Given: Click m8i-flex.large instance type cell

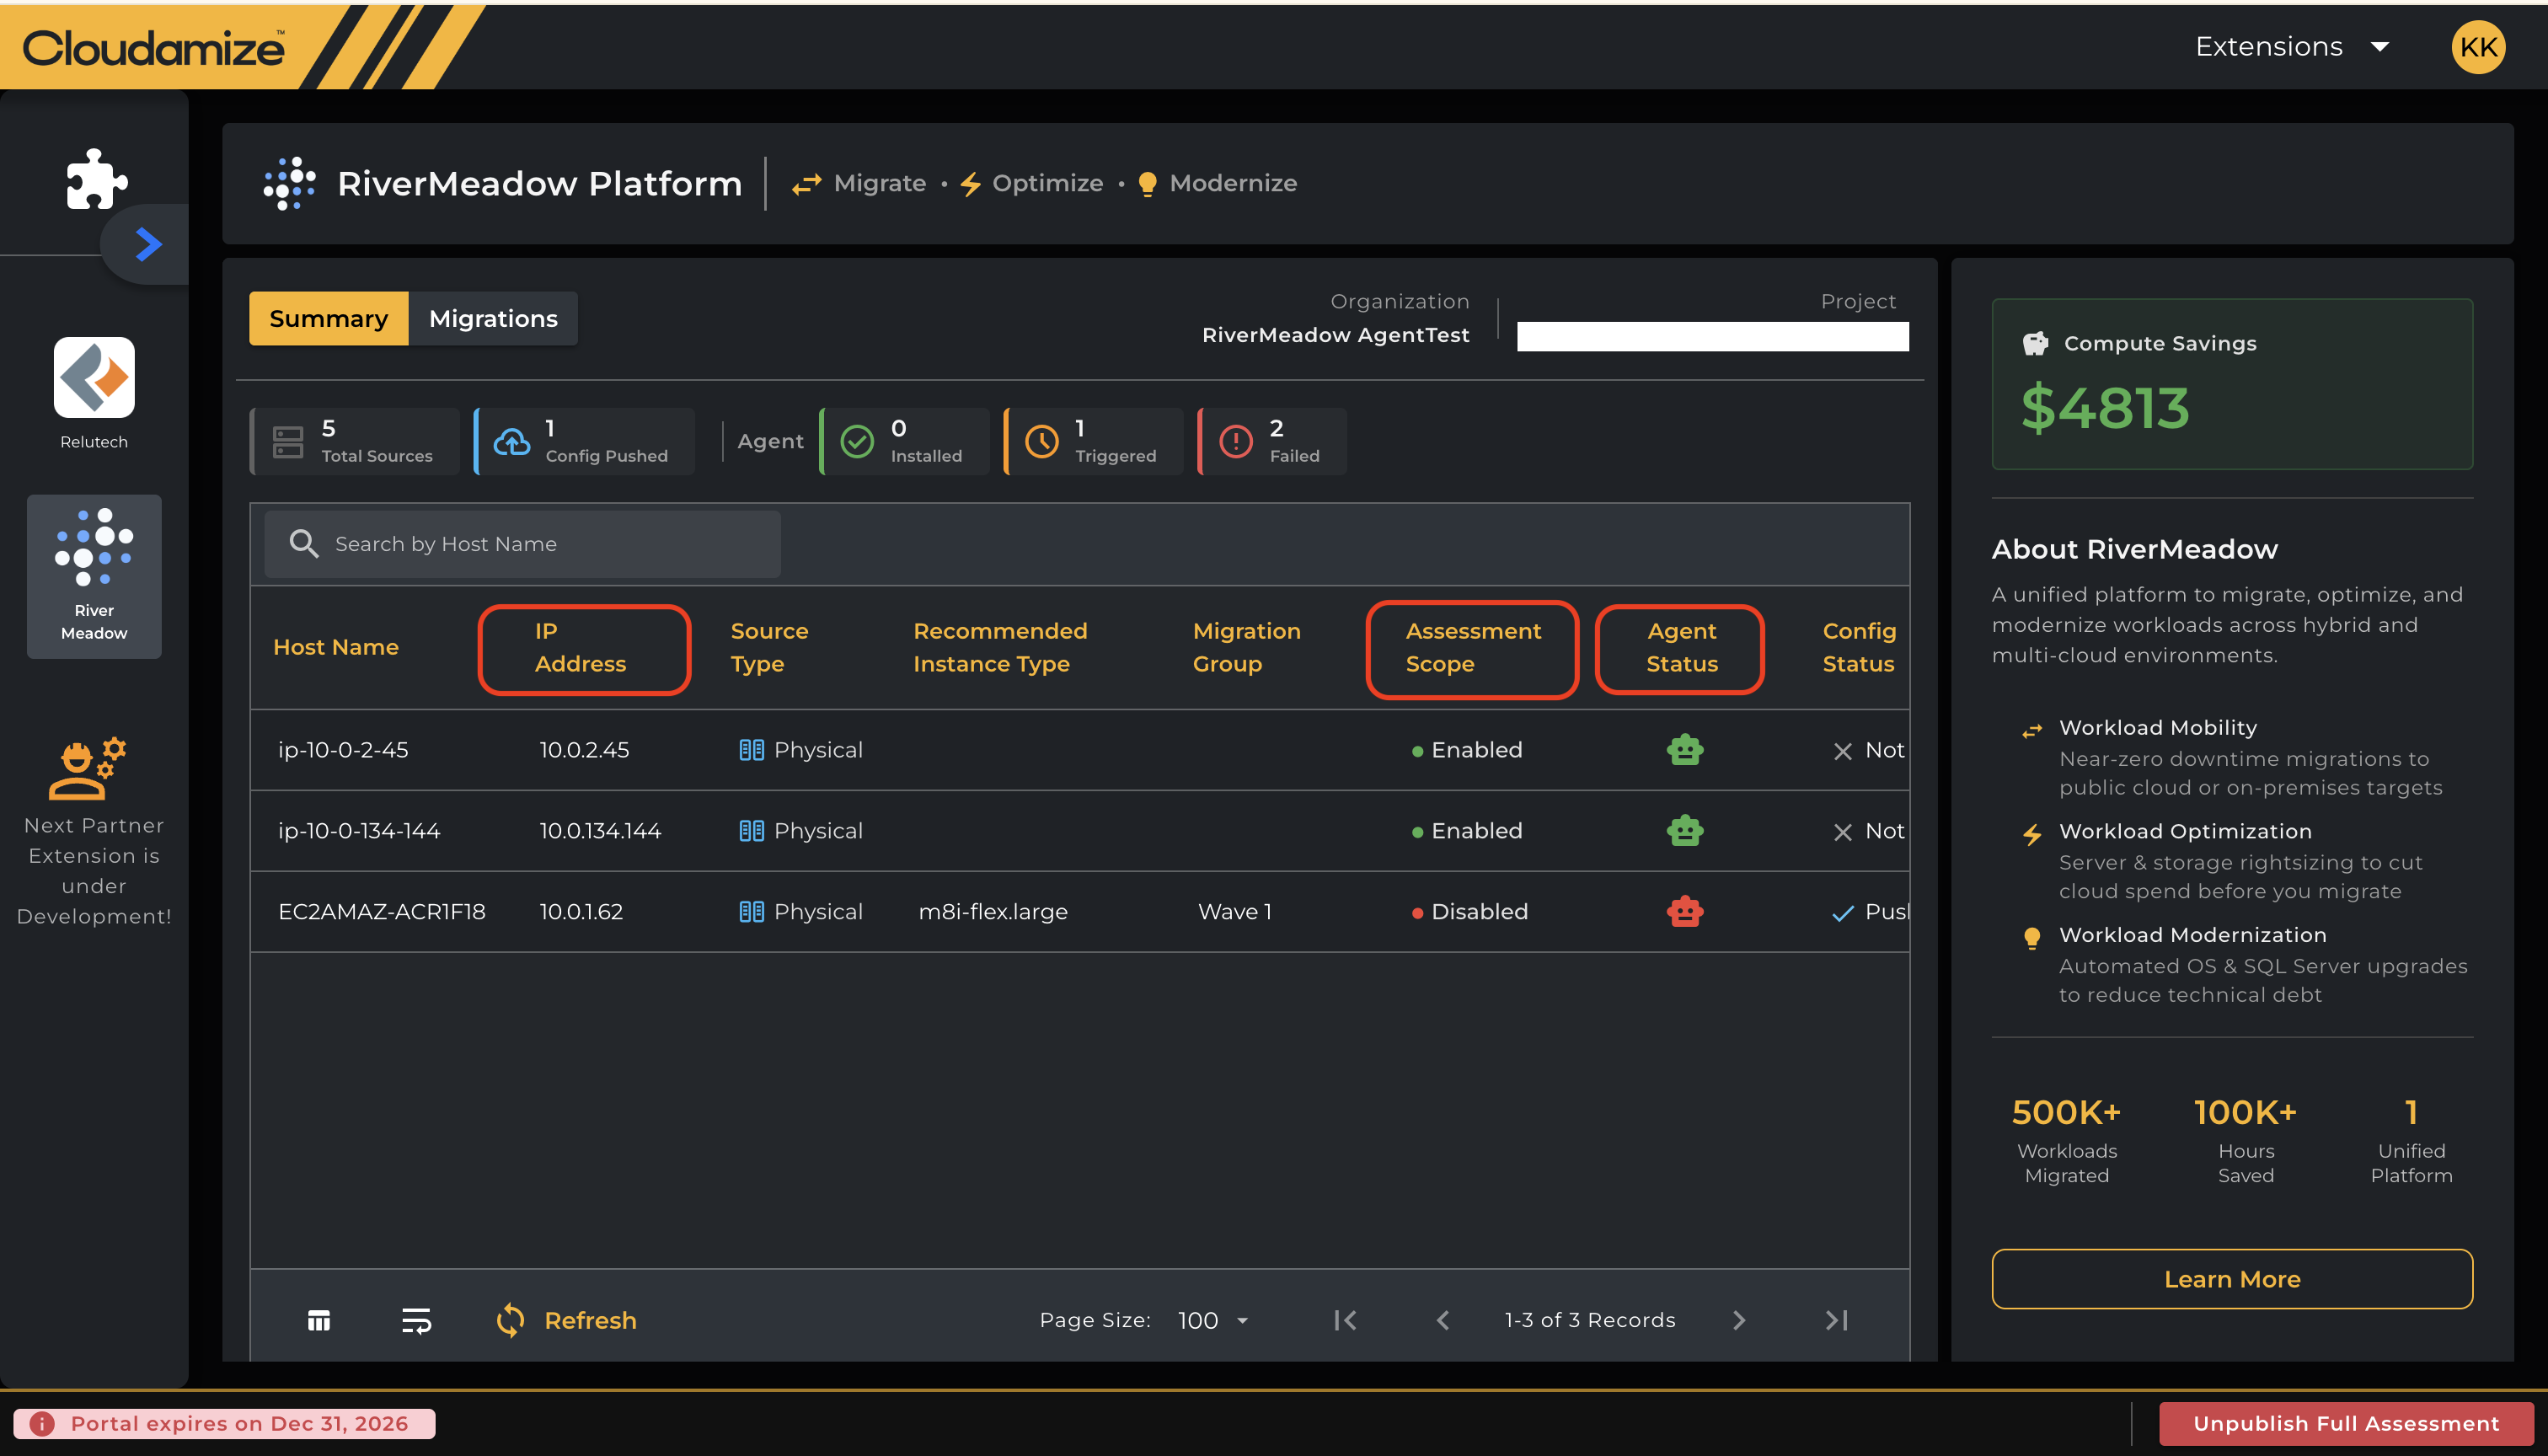Looking at the screenshot, I should pos(993,912).
